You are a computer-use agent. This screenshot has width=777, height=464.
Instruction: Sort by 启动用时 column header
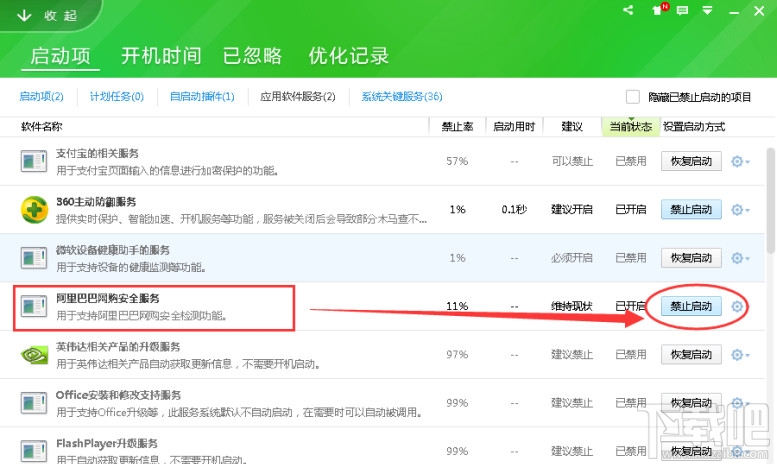pos(514,127)
